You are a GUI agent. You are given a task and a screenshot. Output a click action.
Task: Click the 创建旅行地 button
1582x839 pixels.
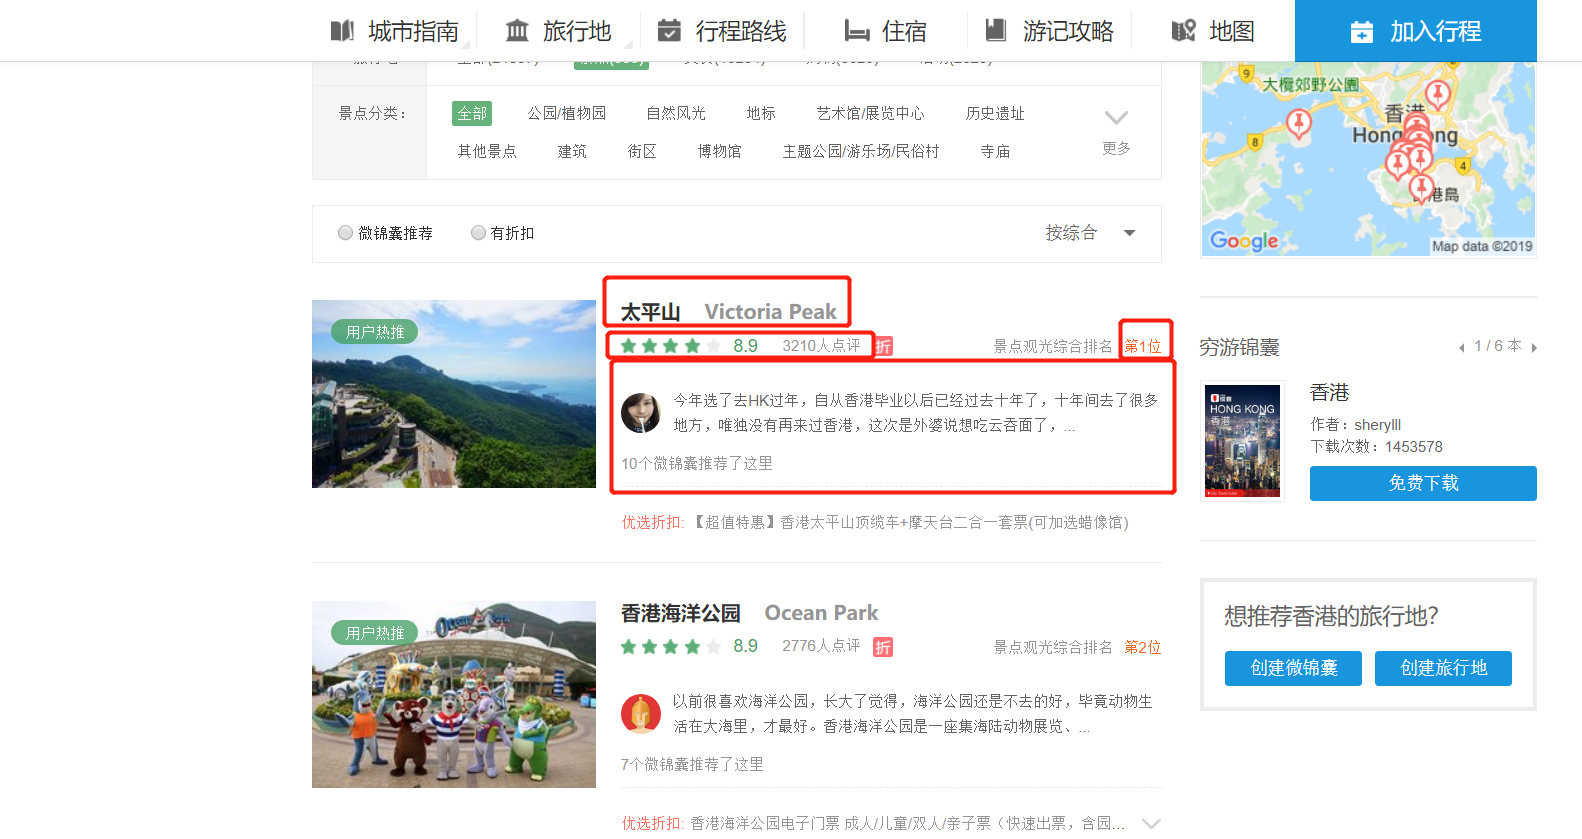(1443, 668)
